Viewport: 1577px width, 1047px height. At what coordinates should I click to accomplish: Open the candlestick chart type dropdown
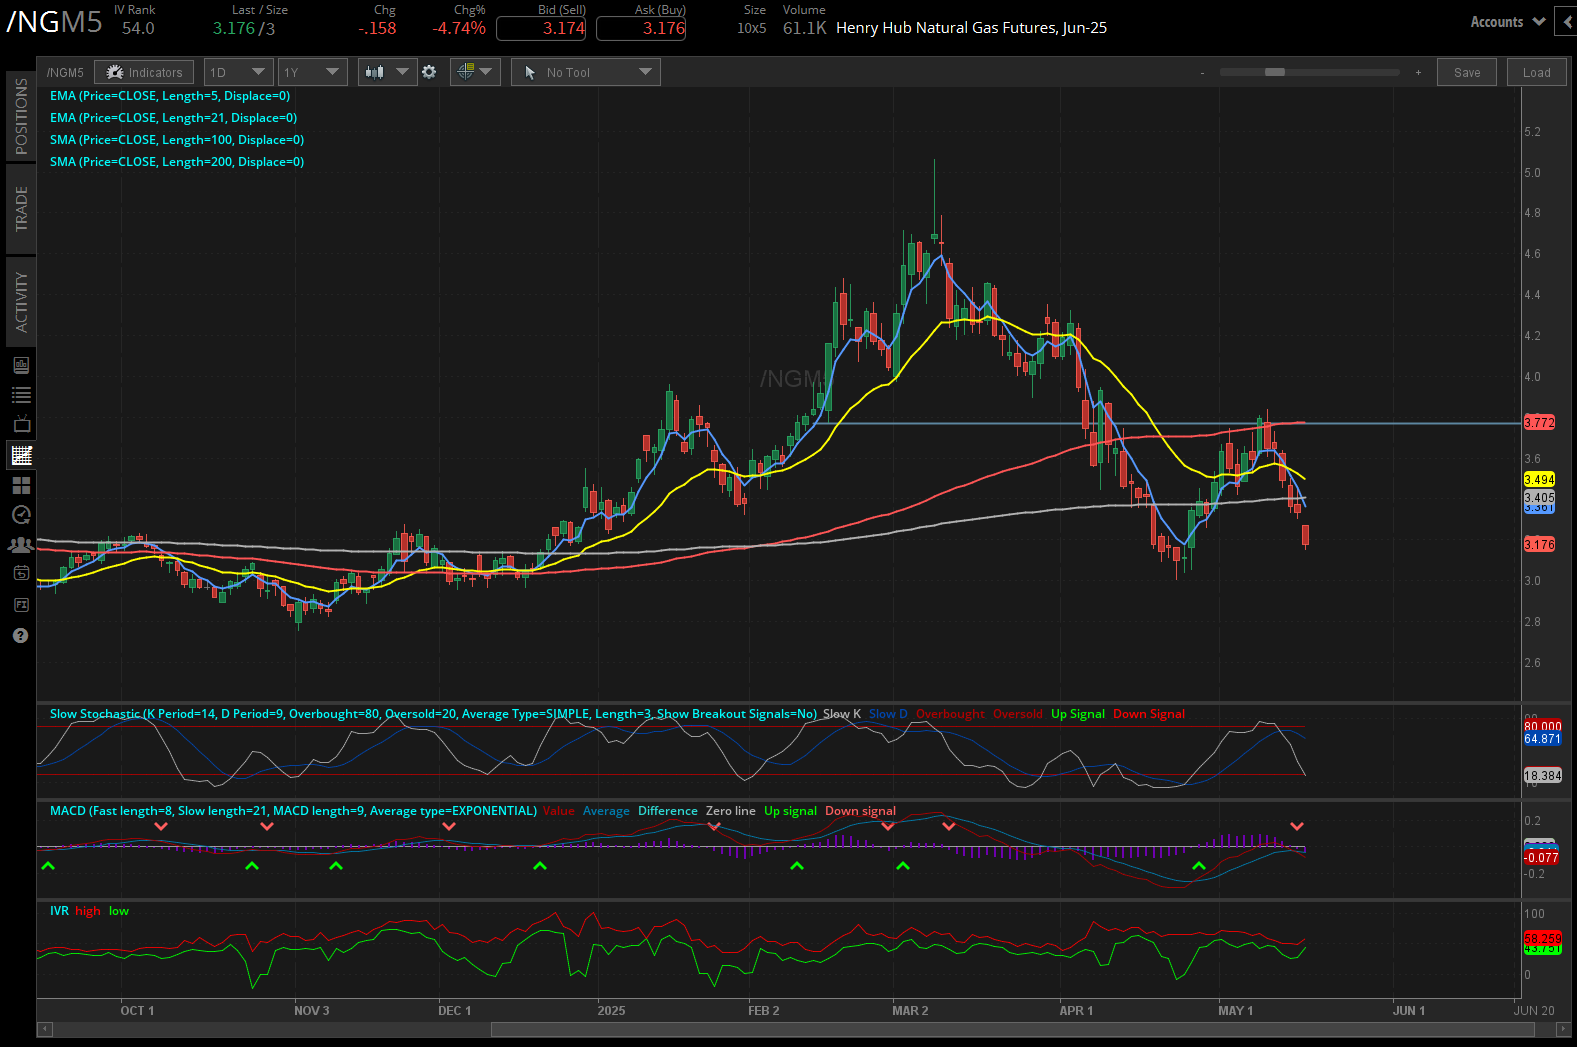387,72
